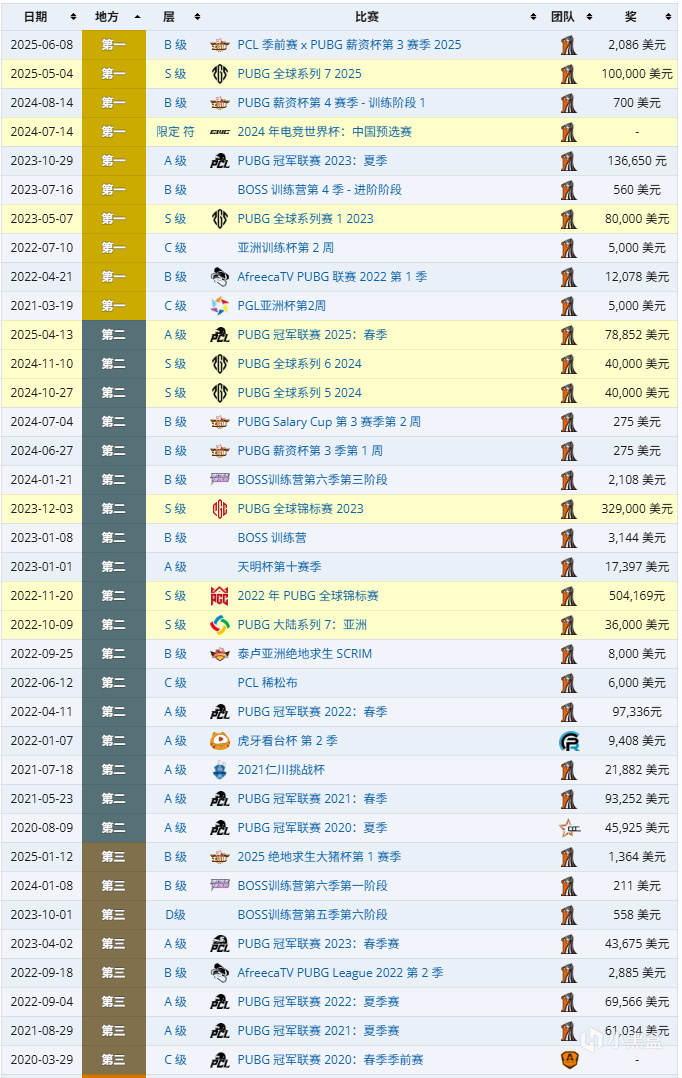682x1078 pixels.
Task: Open PUBG 冠军联赛 2023:夏季 link
Action: coord(312,160)
